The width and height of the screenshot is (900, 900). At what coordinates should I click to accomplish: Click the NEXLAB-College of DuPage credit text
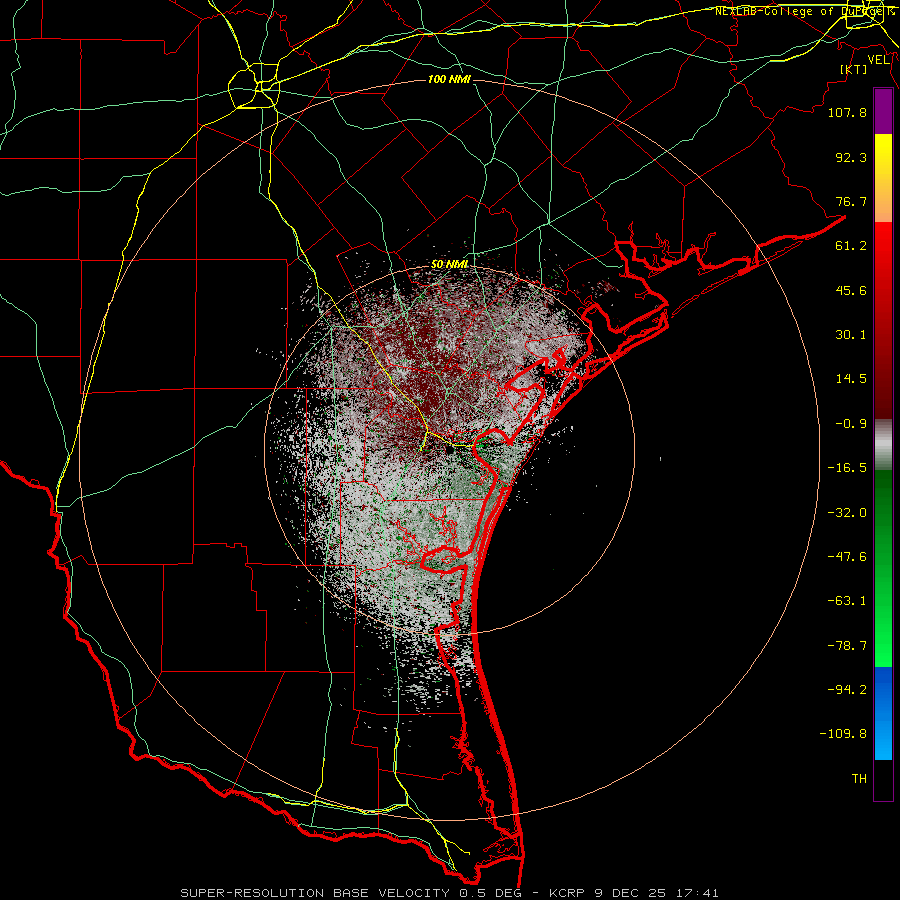[804, 11]
